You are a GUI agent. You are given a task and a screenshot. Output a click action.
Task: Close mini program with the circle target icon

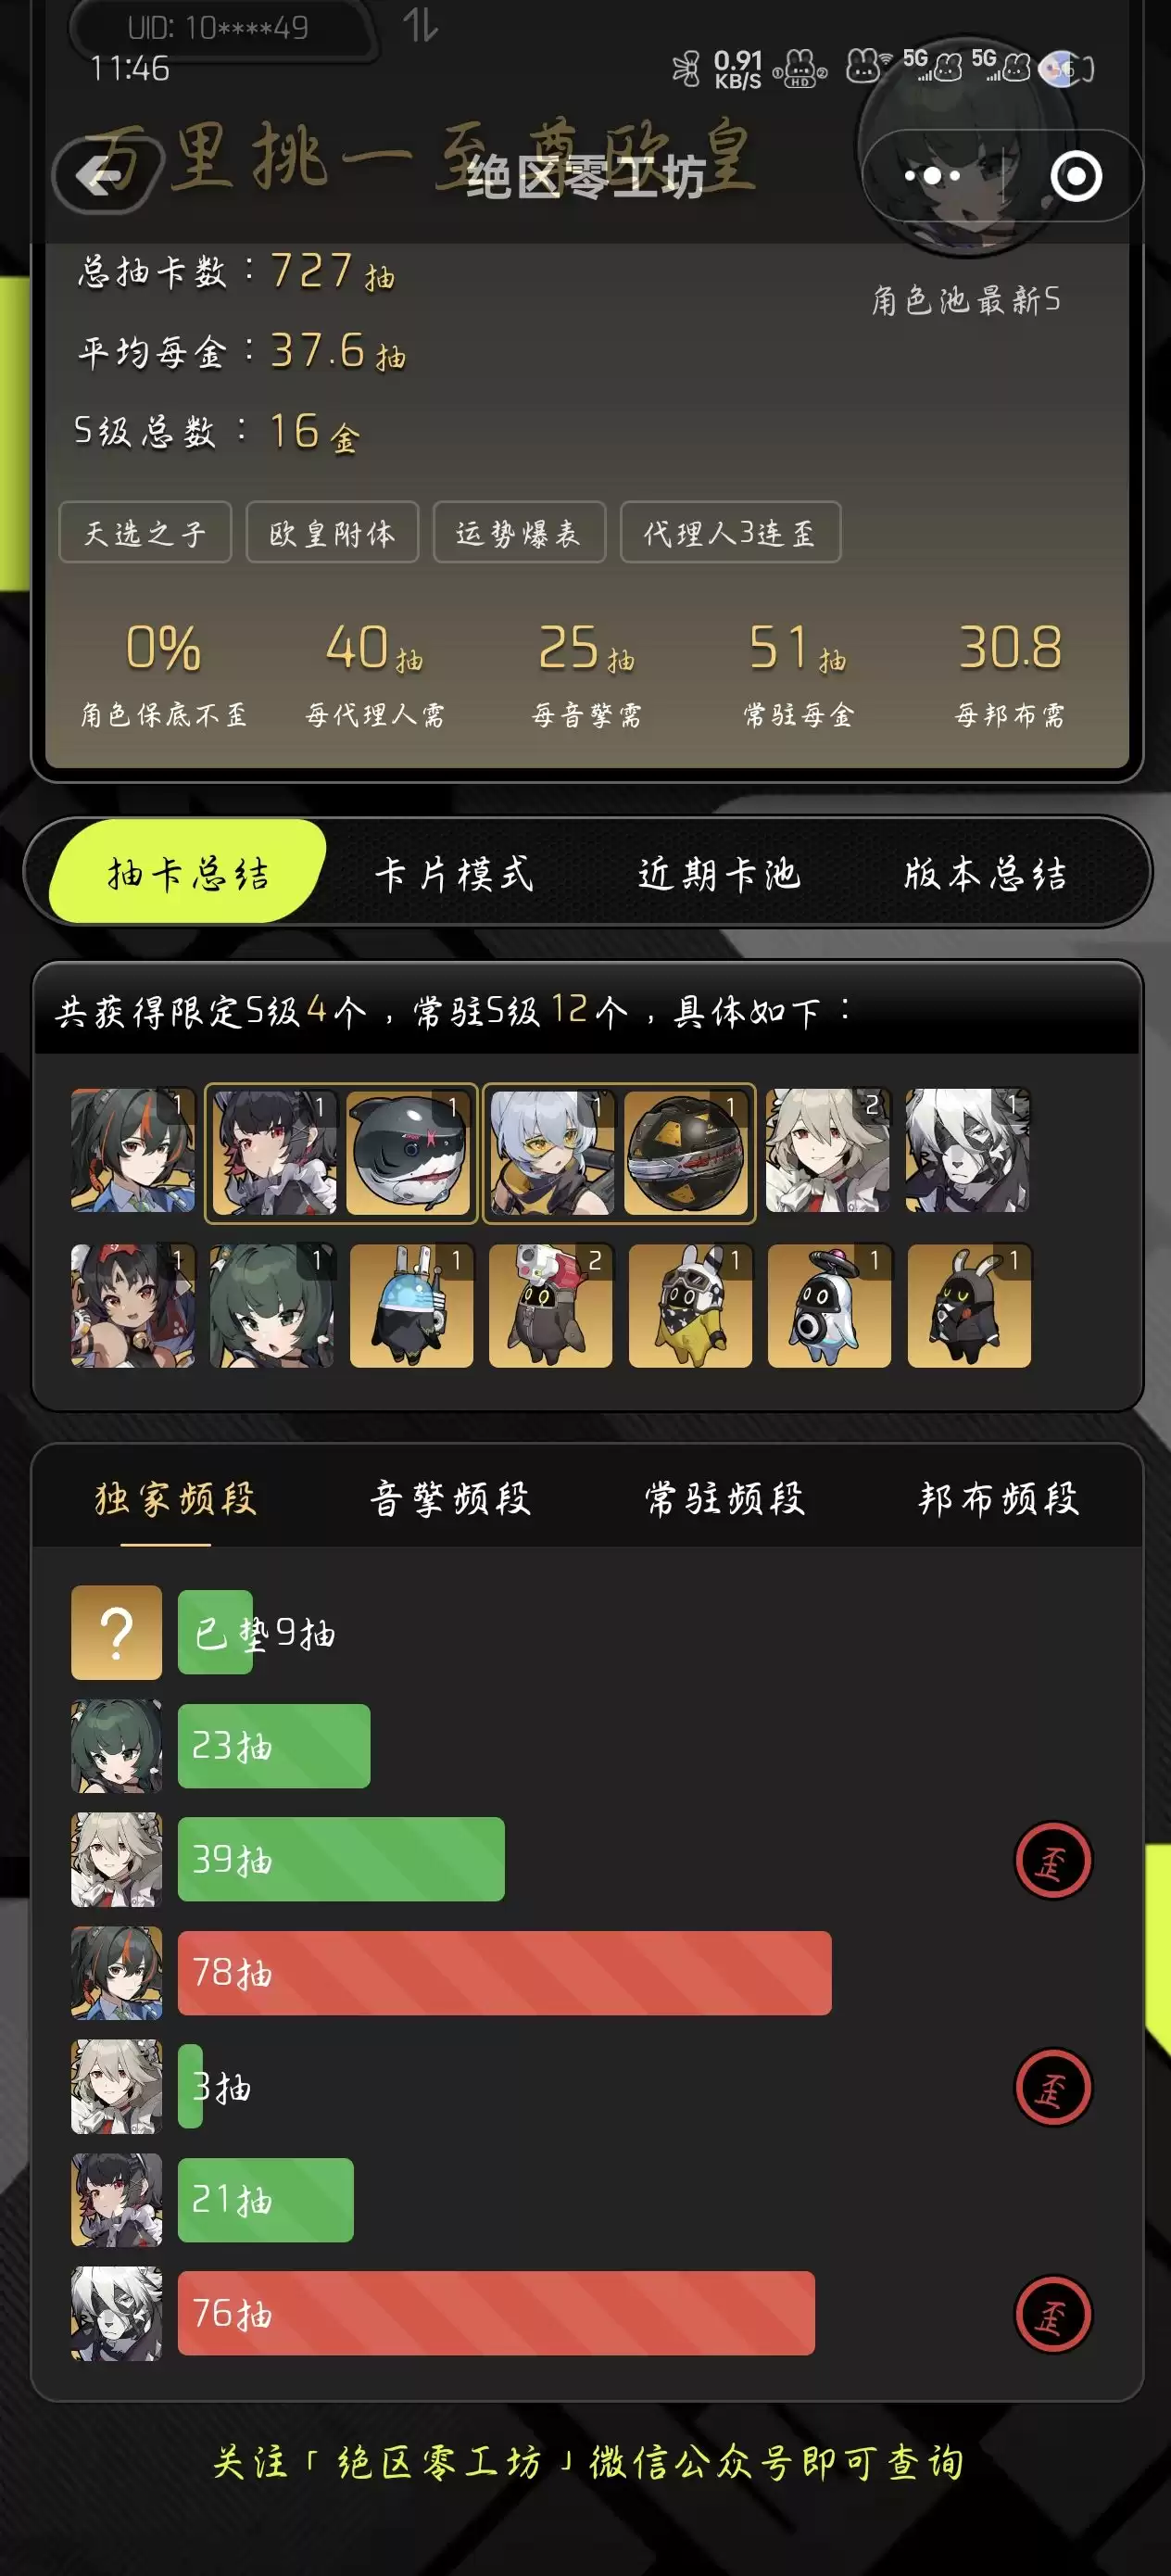point(1076,176)
